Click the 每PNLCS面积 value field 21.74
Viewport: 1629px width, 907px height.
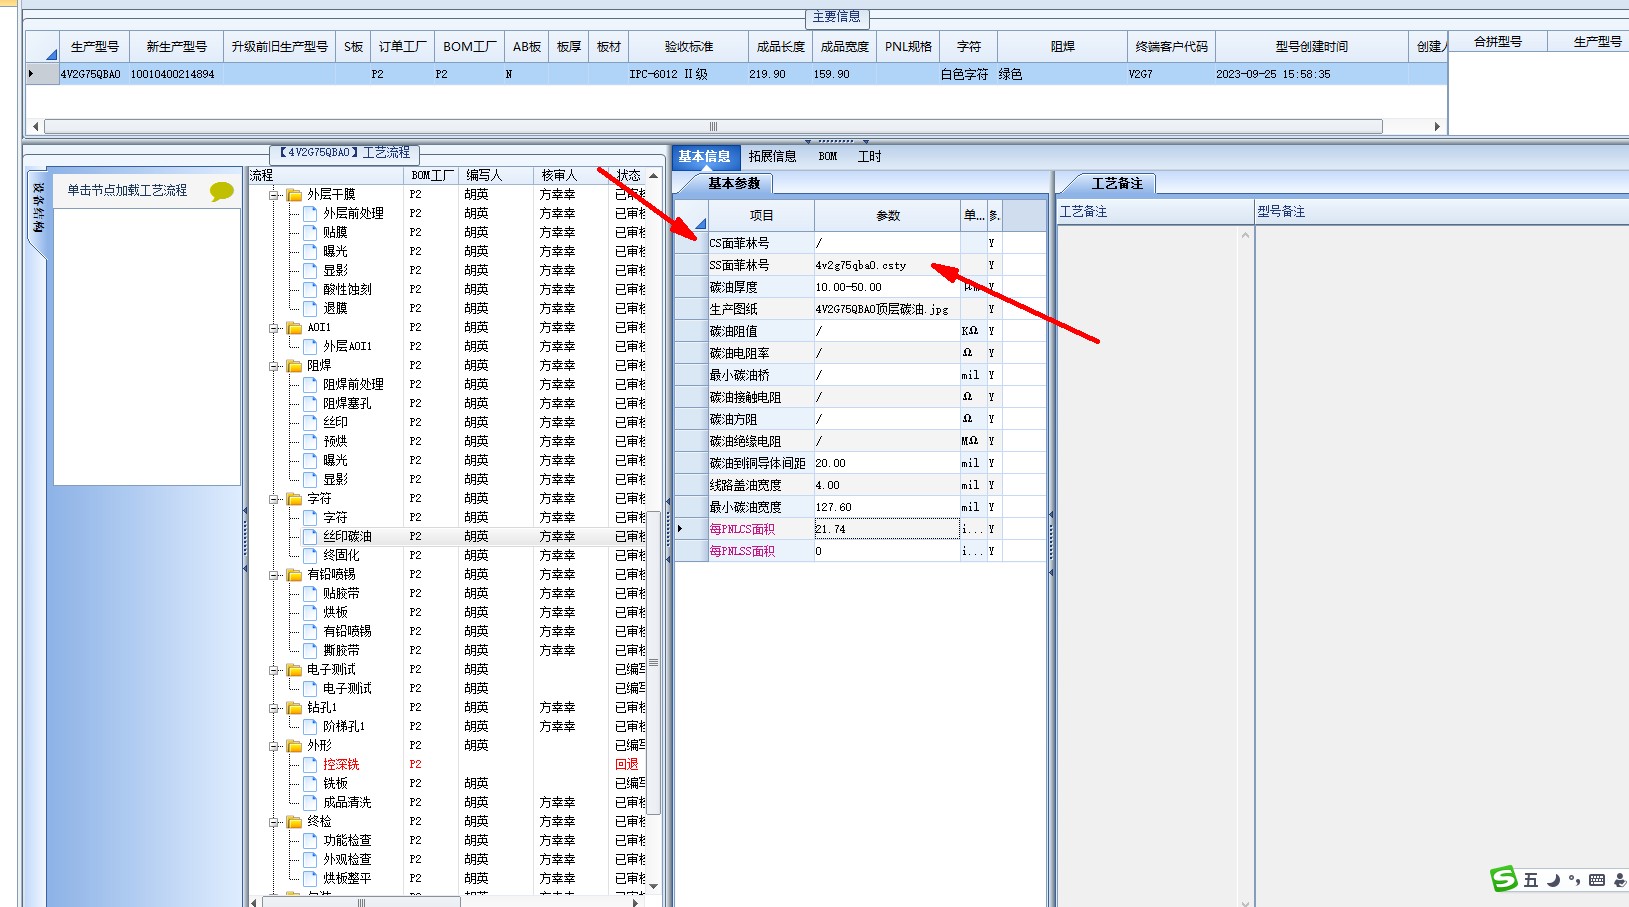point(887,530)
